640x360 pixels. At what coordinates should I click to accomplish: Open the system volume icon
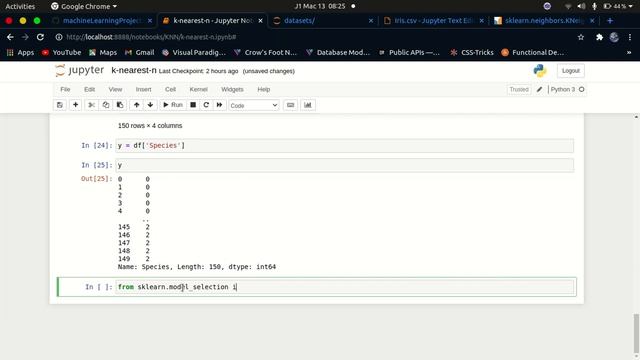coord(581,6)
